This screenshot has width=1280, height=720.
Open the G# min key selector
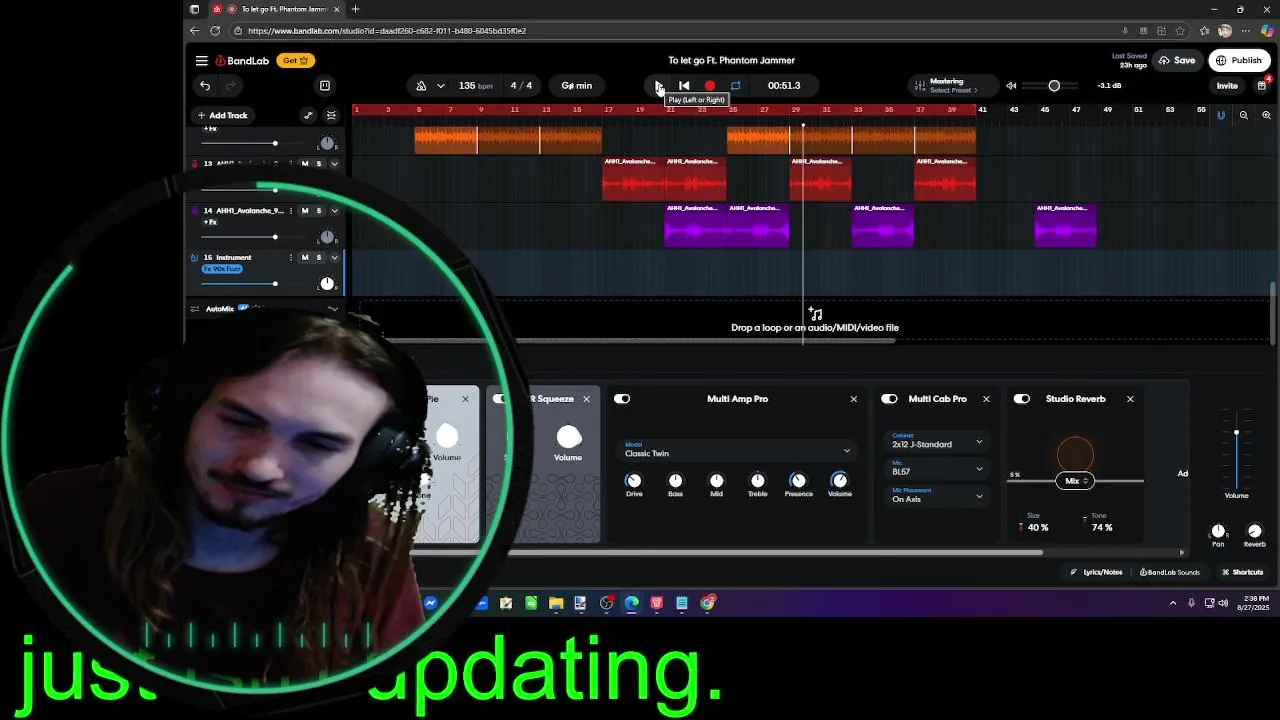point(577,86)
